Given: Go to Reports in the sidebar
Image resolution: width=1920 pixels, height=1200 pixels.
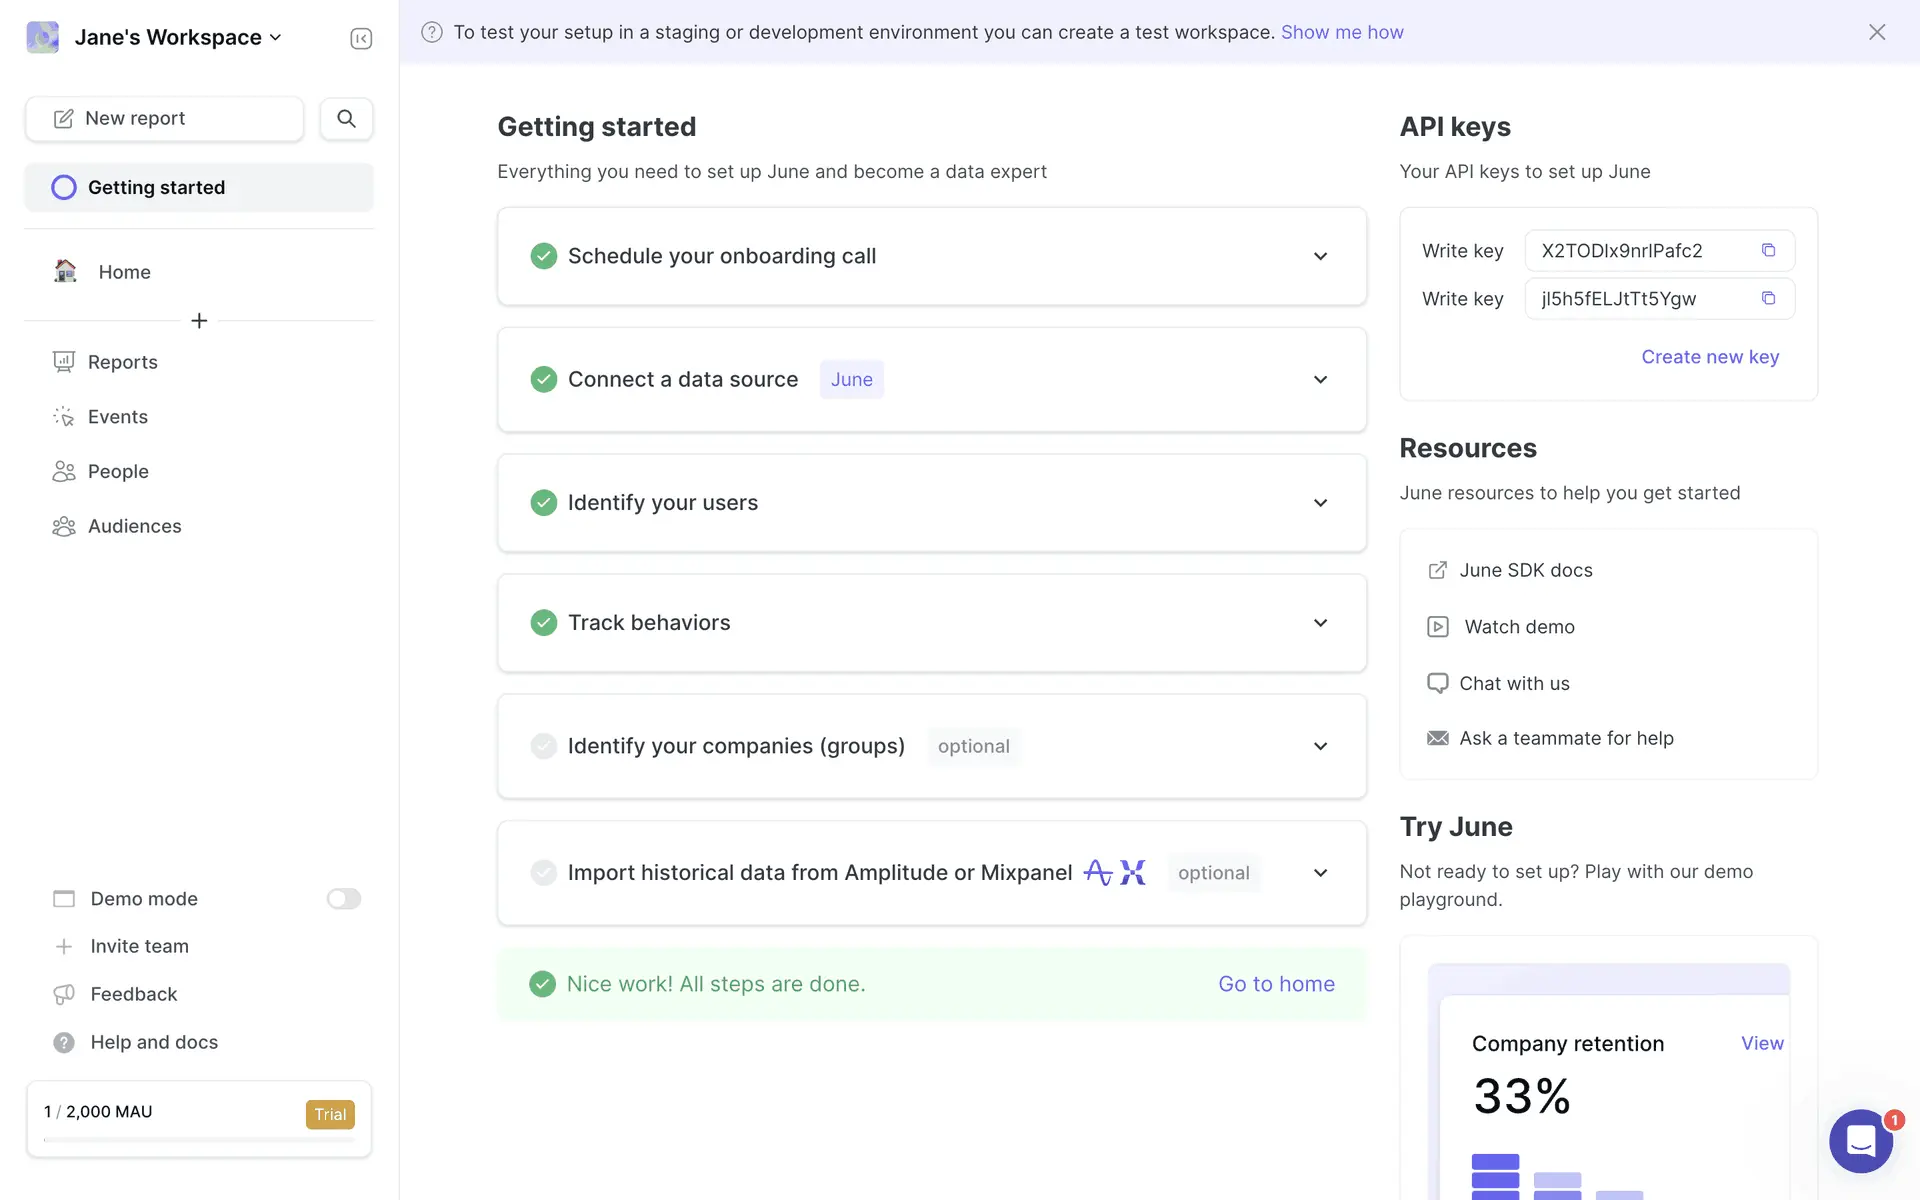Looking at the screenshot, I should (x=122, y=362).
